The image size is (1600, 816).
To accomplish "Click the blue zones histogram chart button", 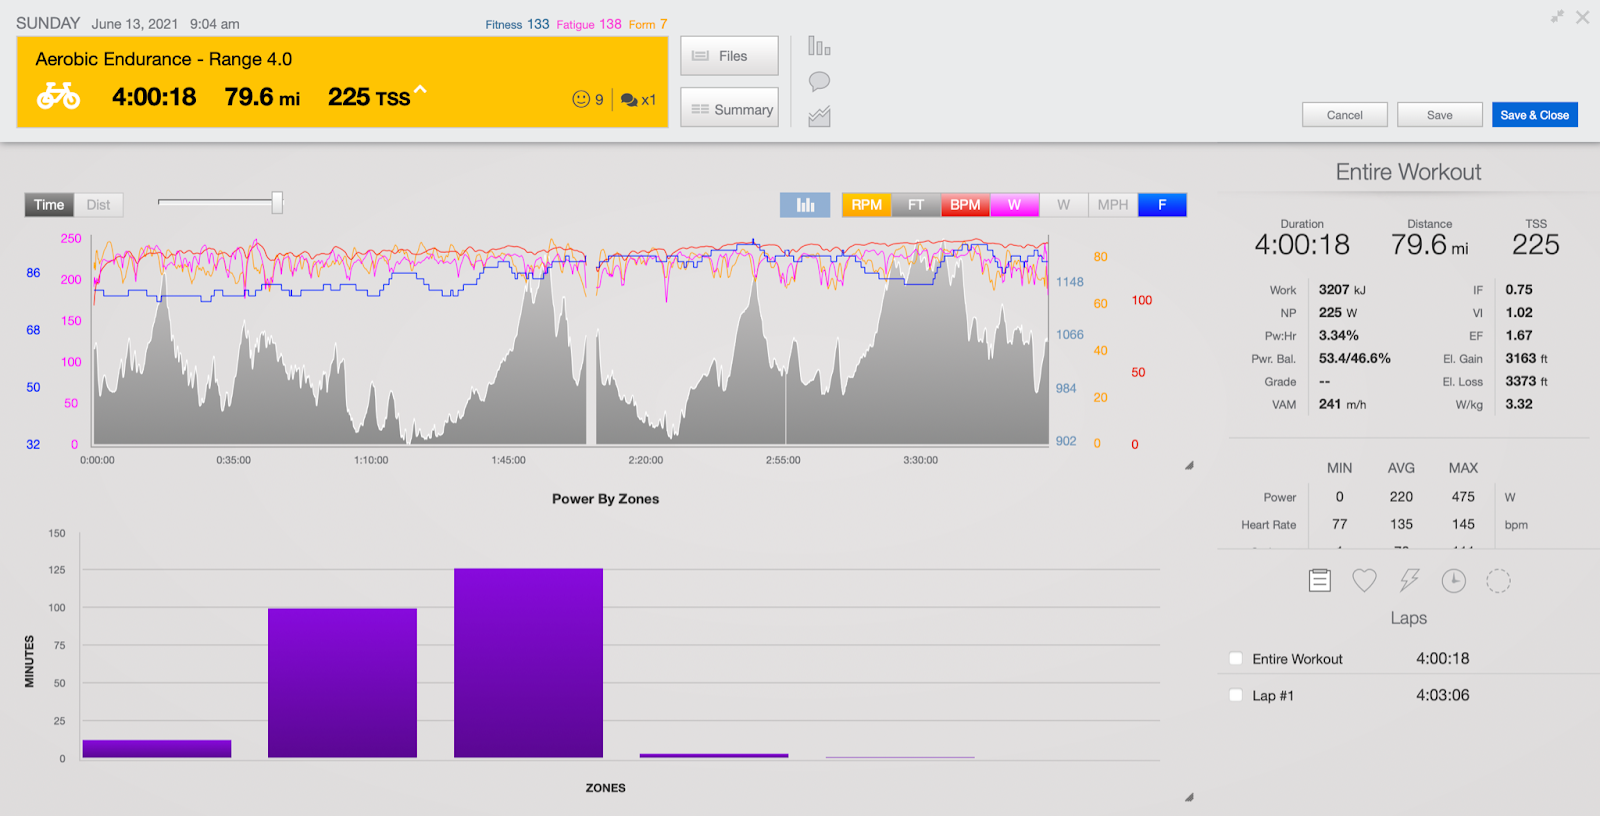I will 805,205.
